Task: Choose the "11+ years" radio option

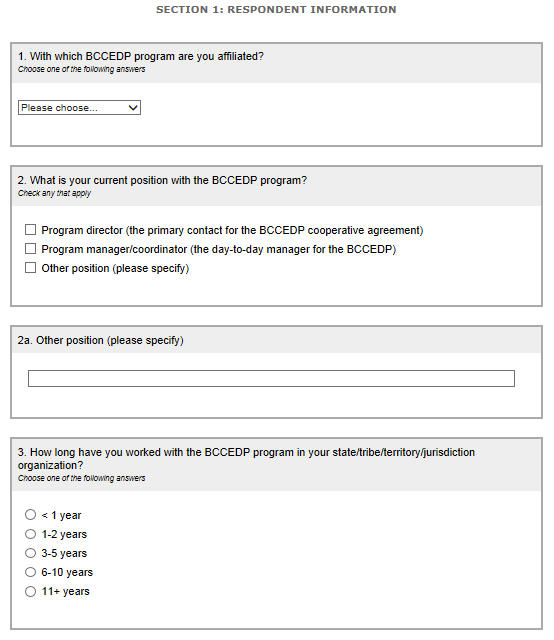Action: tap(30, 591)
